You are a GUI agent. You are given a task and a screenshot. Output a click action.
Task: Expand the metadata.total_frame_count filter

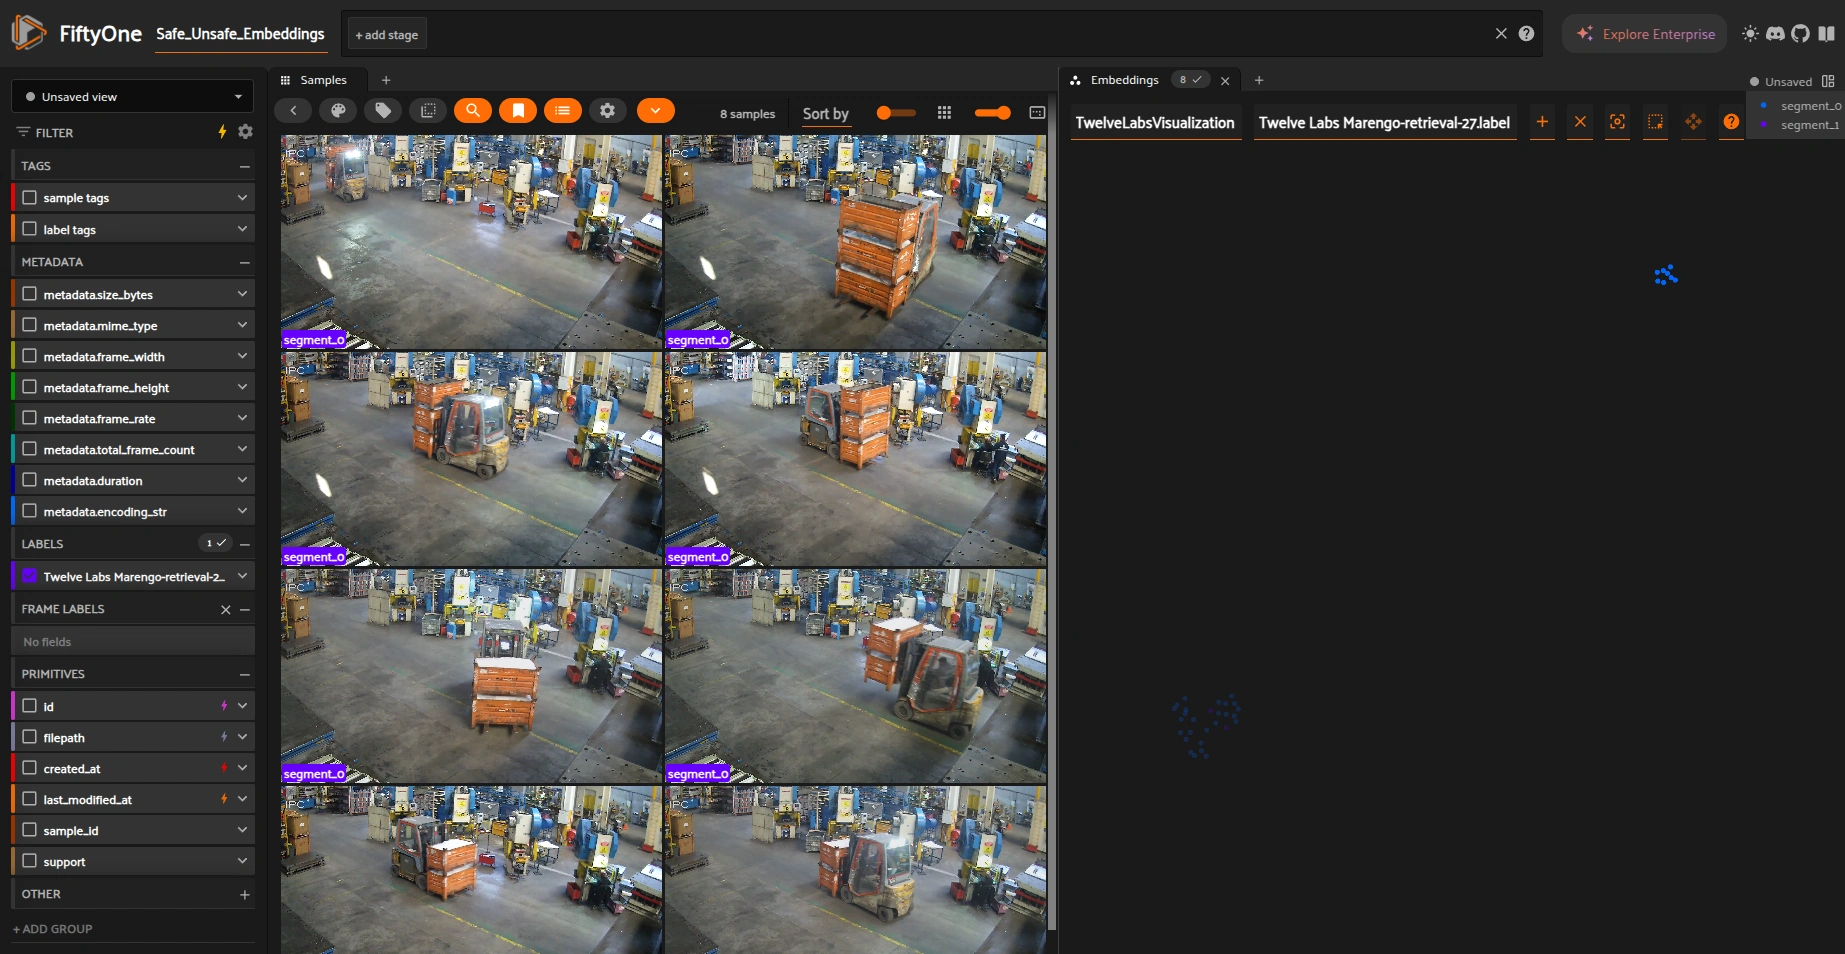242,449
